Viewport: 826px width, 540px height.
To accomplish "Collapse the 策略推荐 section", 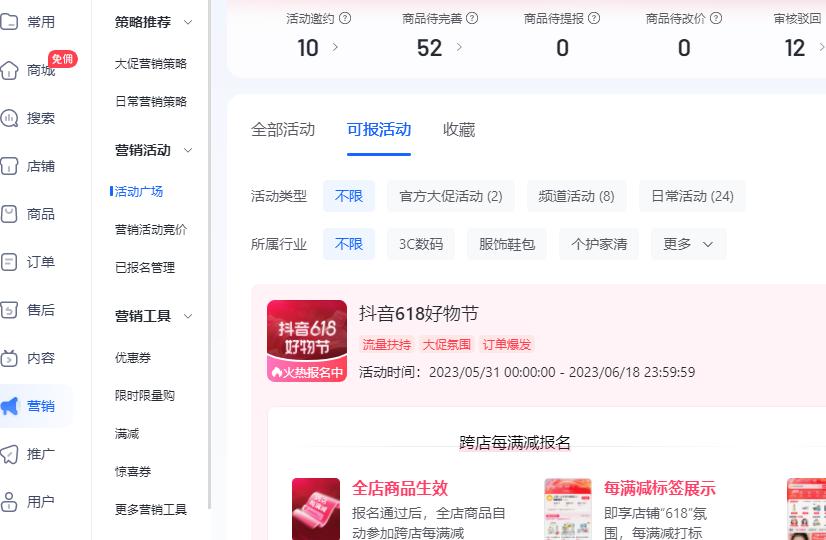I will [x=188, y=22].
